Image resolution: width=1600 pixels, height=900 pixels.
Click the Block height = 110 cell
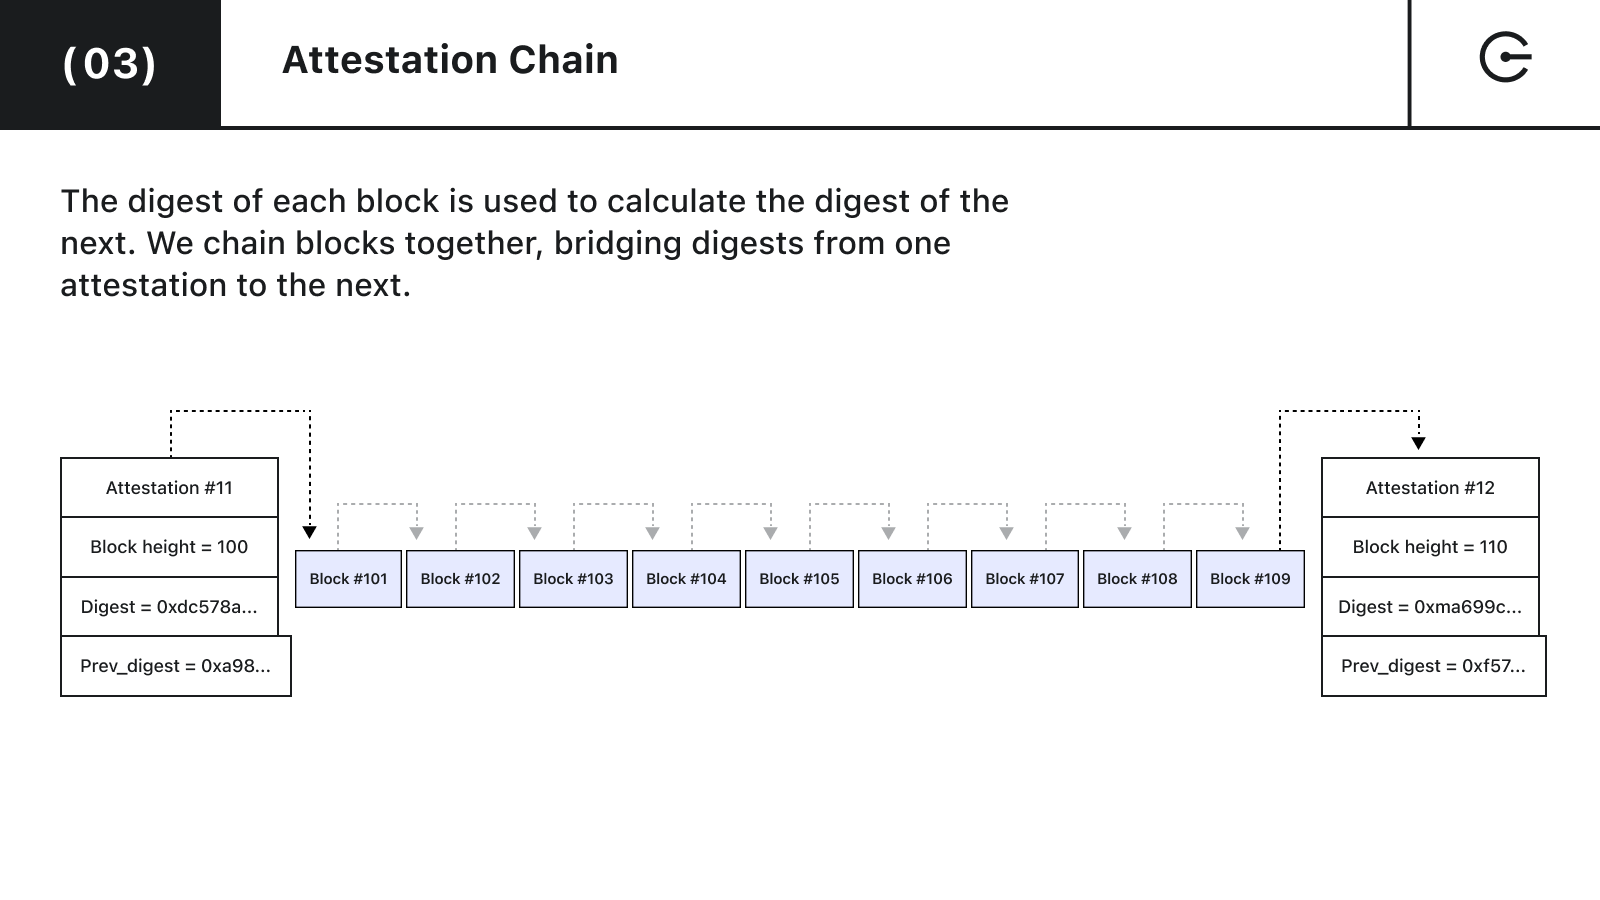pyautogui.click(x=1430, y=547)
